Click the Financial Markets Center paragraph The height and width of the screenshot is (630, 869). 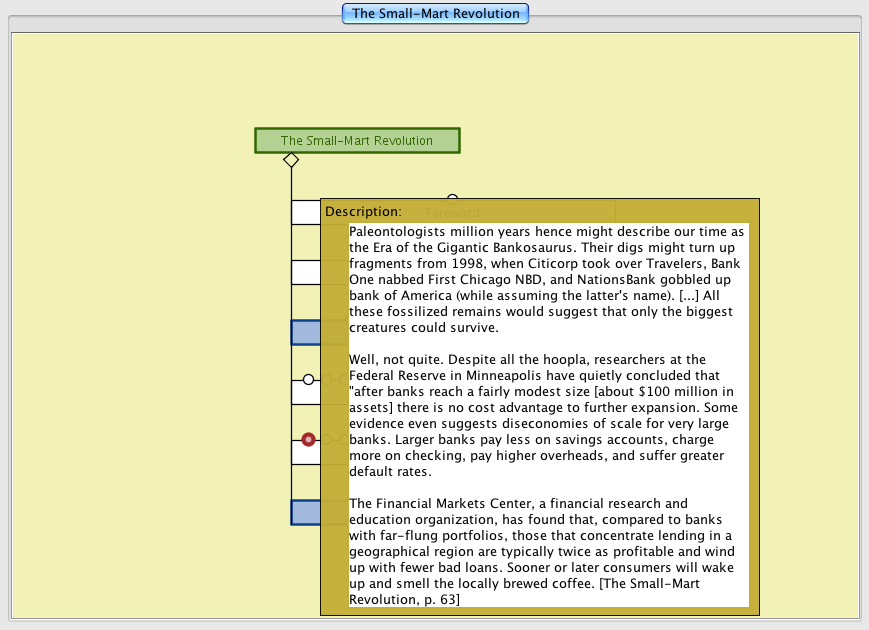(548, 551)
